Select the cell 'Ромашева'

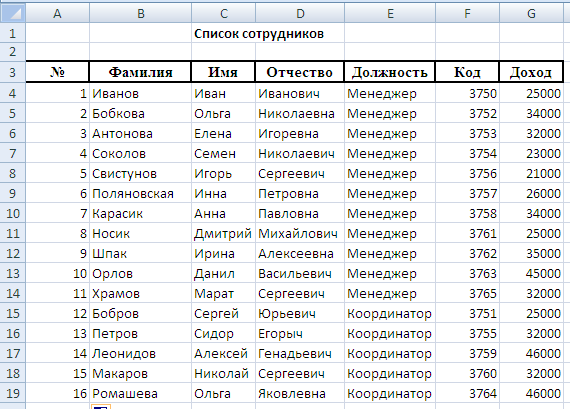pos(140,393)
